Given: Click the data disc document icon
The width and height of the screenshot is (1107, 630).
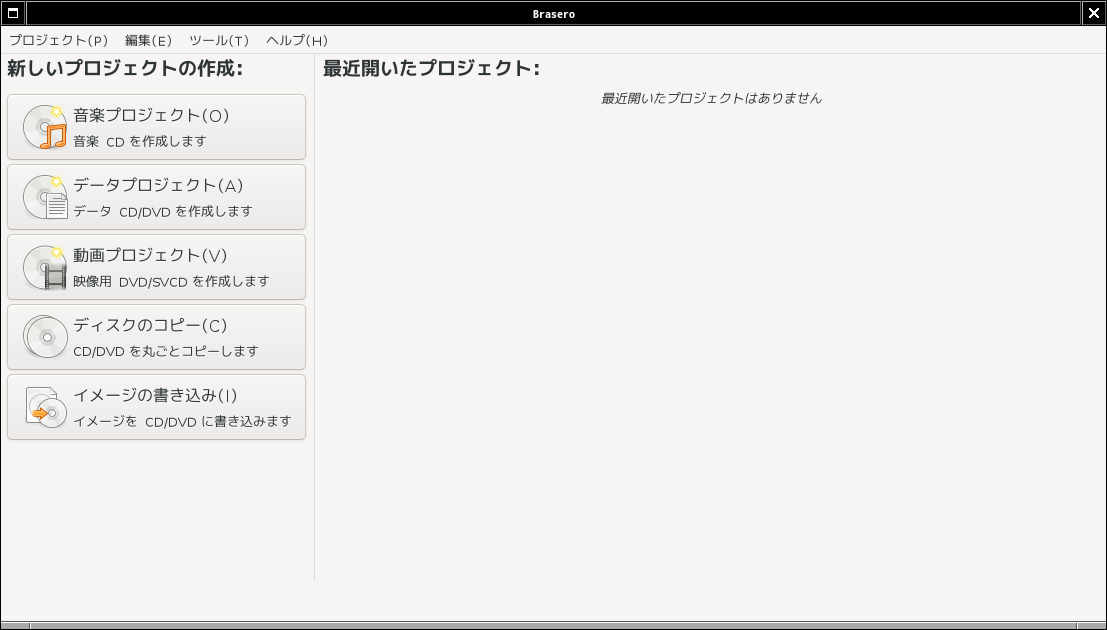Looking at the screenshot, I should pyautogui.click(x=45, y=197).
